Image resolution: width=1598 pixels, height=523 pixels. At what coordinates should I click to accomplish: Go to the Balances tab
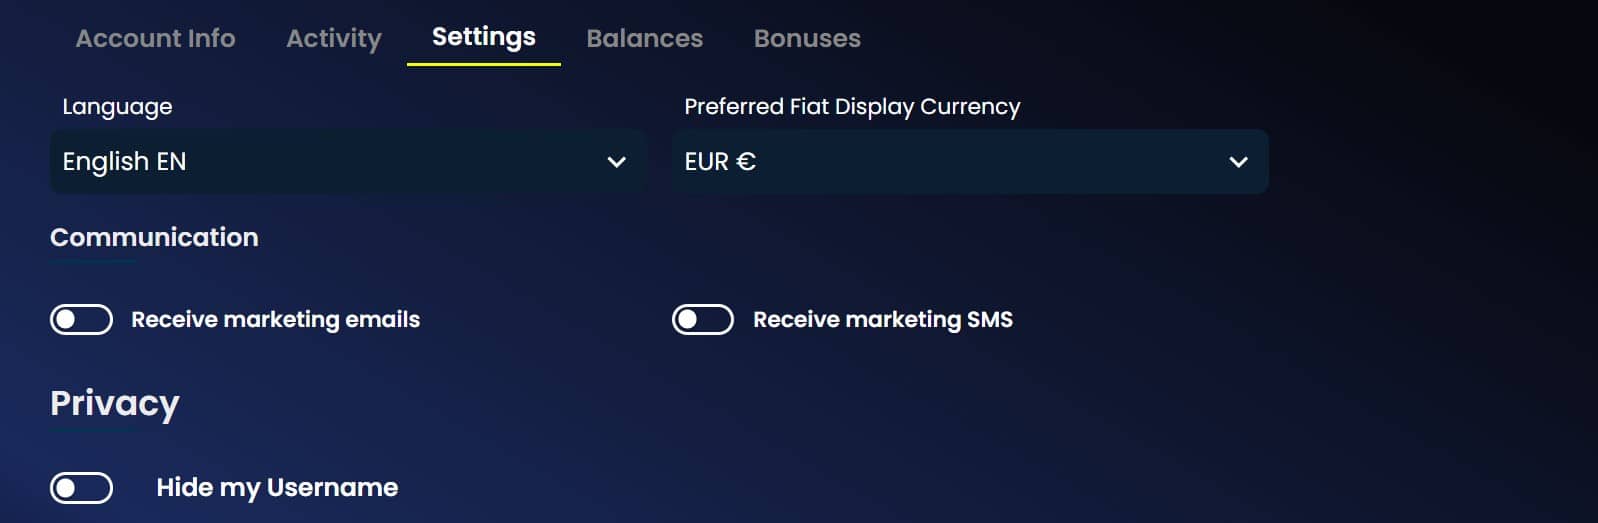click(x=645, y=38)
